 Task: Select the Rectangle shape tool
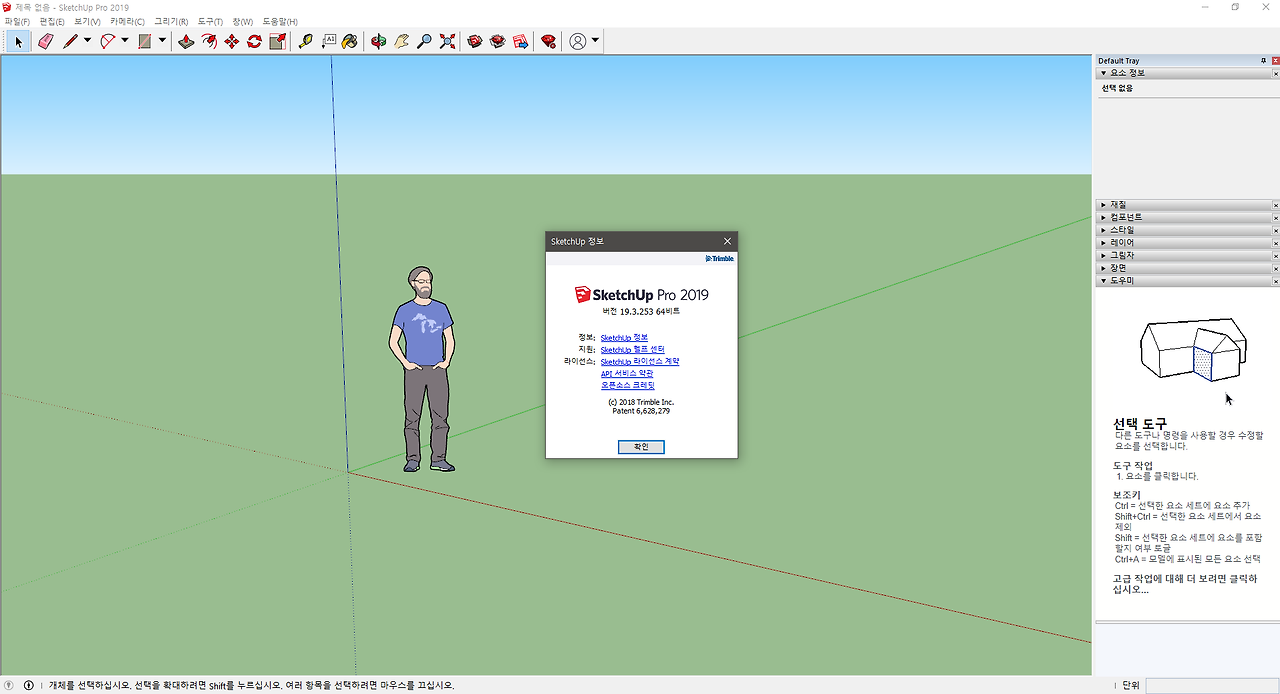(x=145, y=41)
